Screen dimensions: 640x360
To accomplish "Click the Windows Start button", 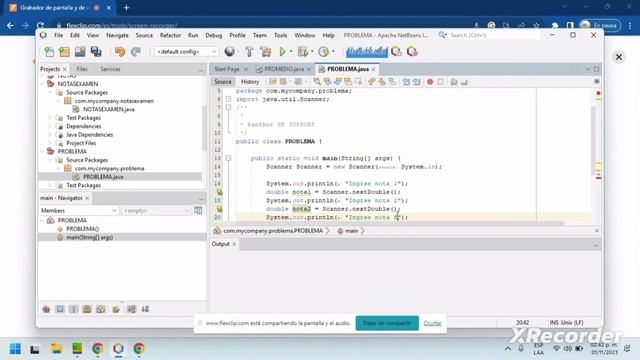I will tap(16, 349).
